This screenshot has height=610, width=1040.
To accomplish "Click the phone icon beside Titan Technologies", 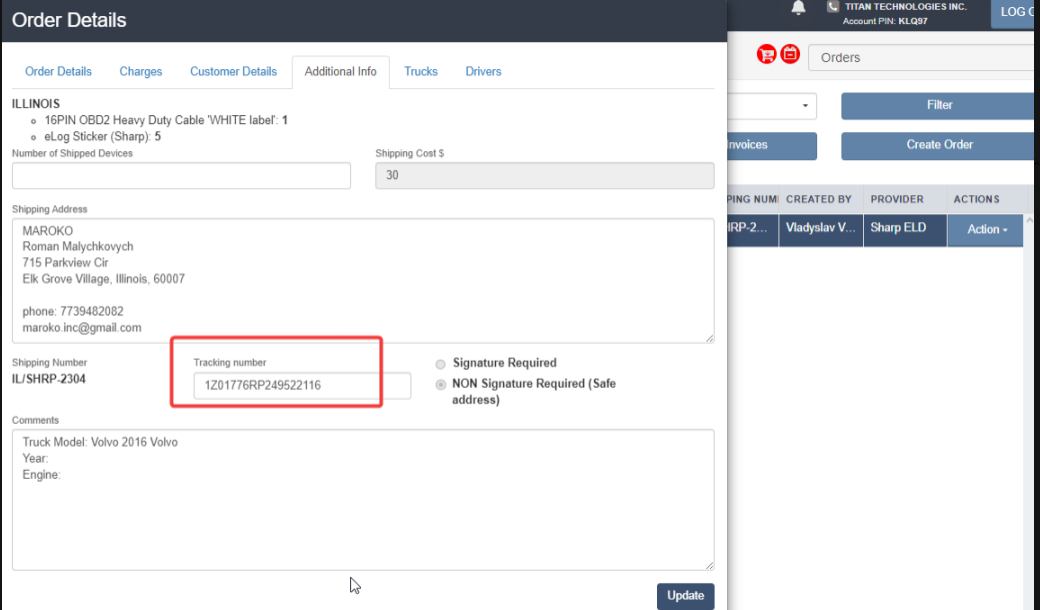I will click(832, 7).
